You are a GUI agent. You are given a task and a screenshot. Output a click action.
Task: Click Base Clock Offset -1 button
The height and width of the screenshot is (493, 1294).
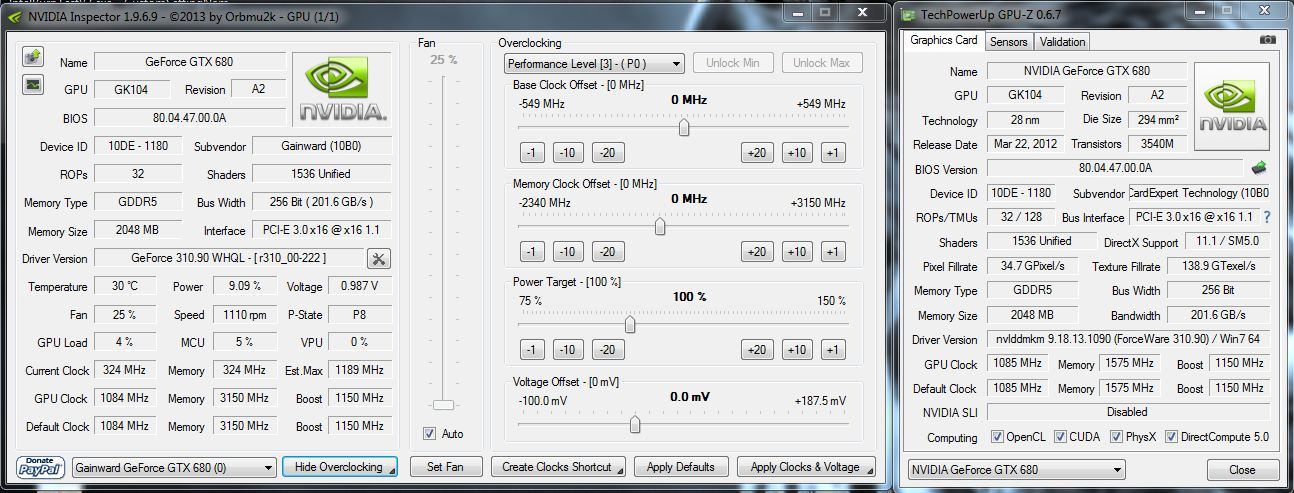532,153
